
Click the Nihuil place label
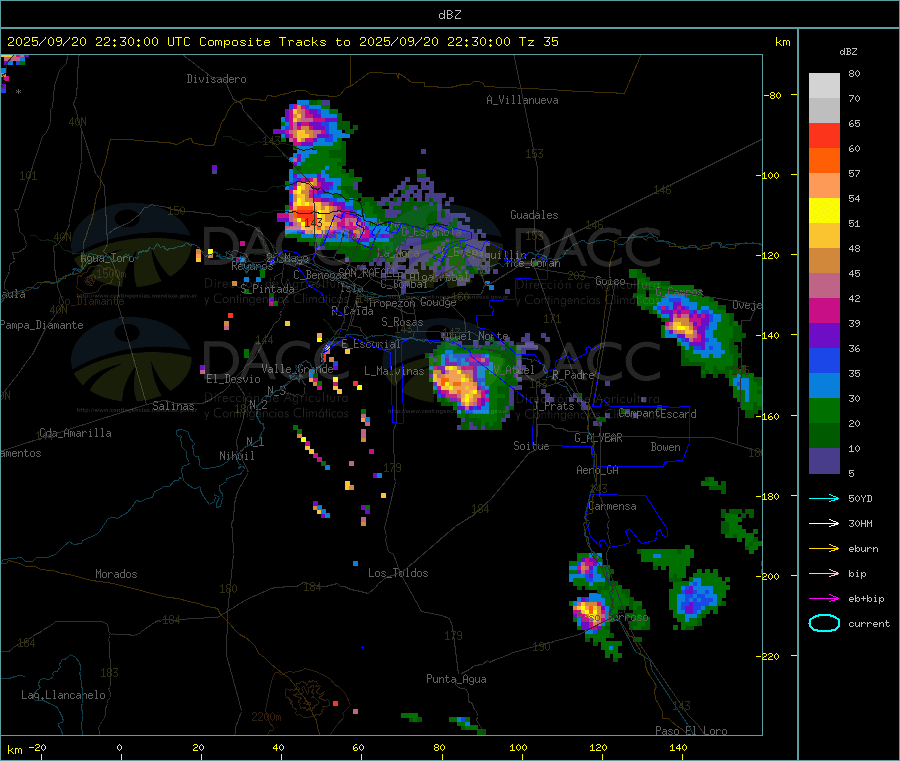click(x=237, y=456)
